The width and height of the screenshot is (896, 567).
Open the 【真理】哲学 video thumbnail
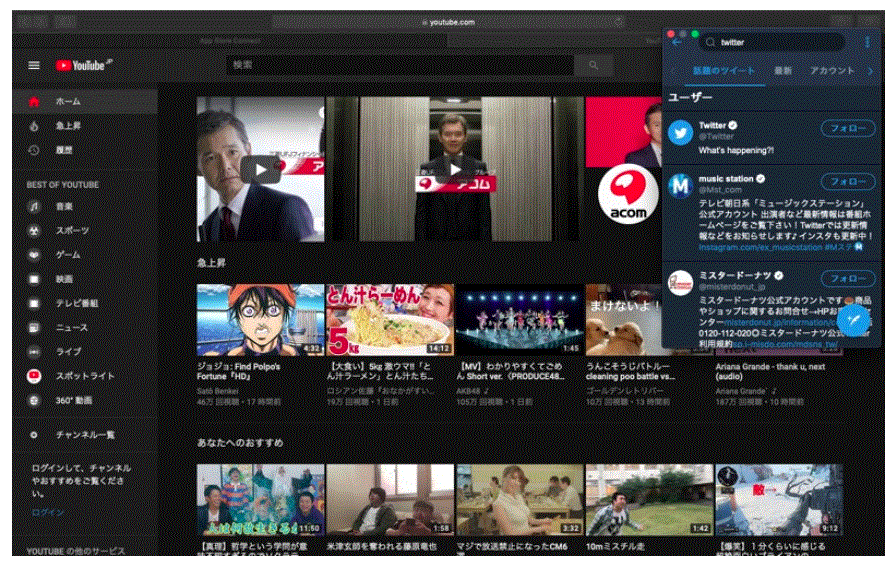point(261,500)
